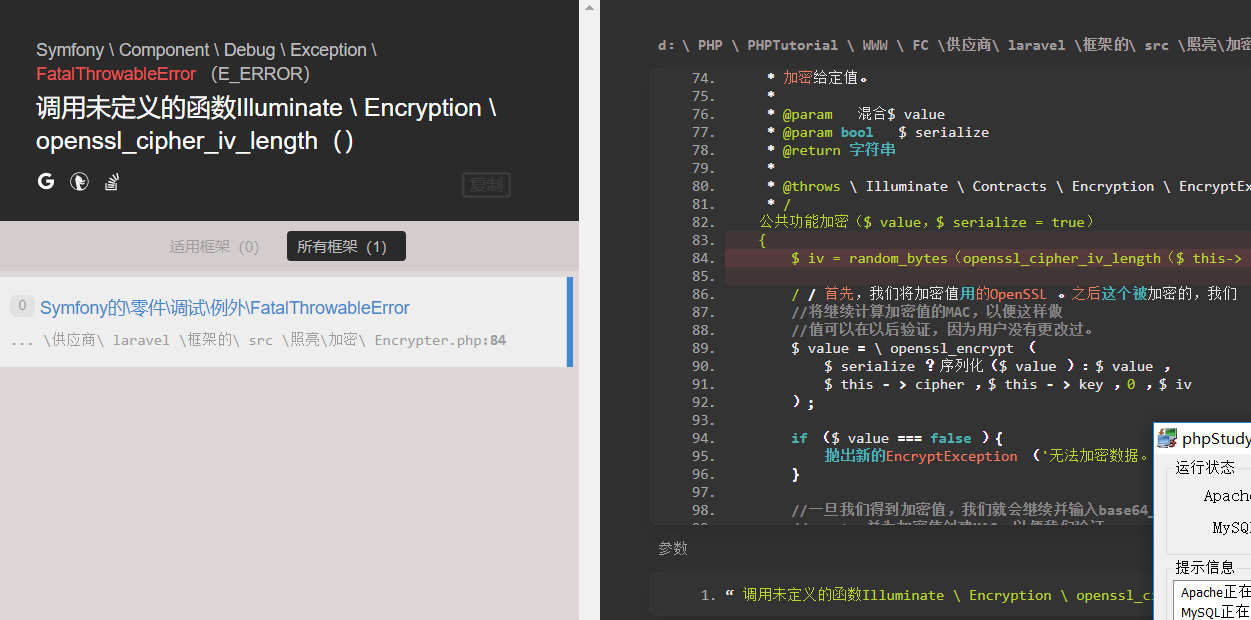Switch to 适用框架 (0) tab
The height and width of the screenshot is (620, 1251).
click(214, 247)
